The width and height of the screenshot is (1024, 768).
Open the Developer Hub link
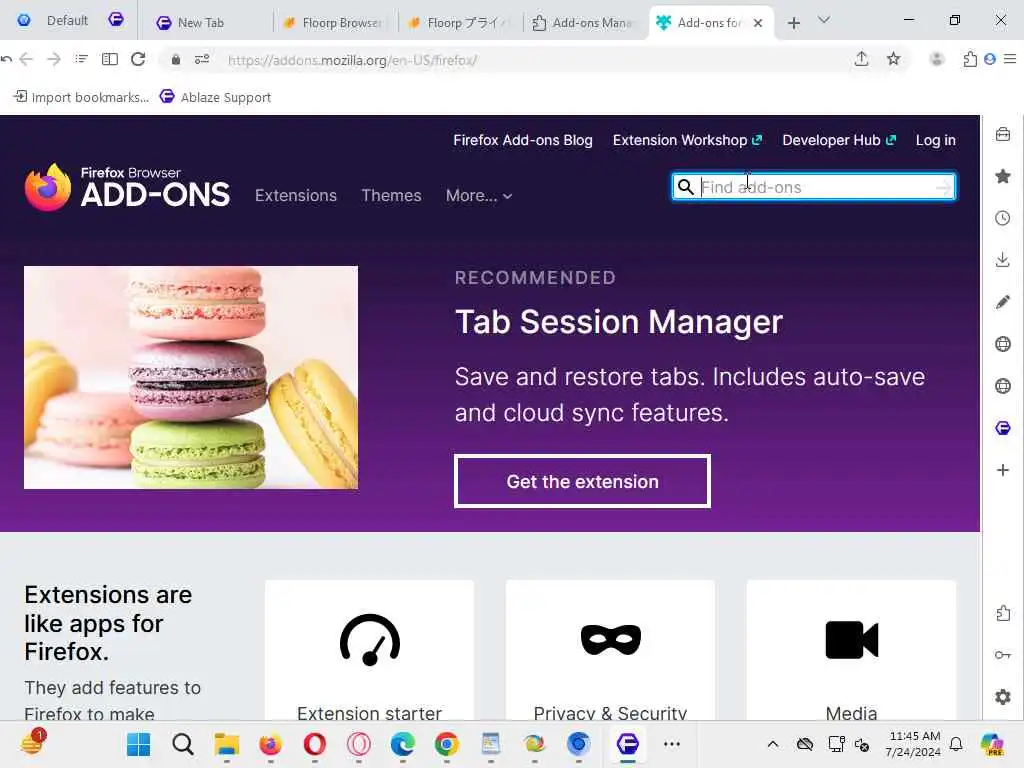(x=839, y=140)
